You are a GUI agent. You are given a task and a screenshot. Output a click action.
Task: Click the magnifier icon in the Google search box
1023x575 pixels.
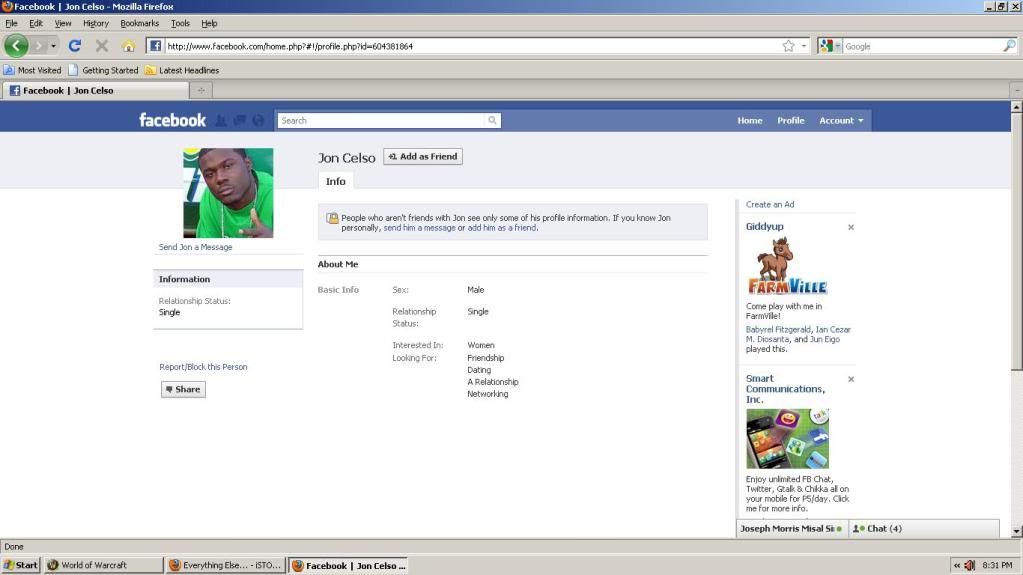(1009, 46)
